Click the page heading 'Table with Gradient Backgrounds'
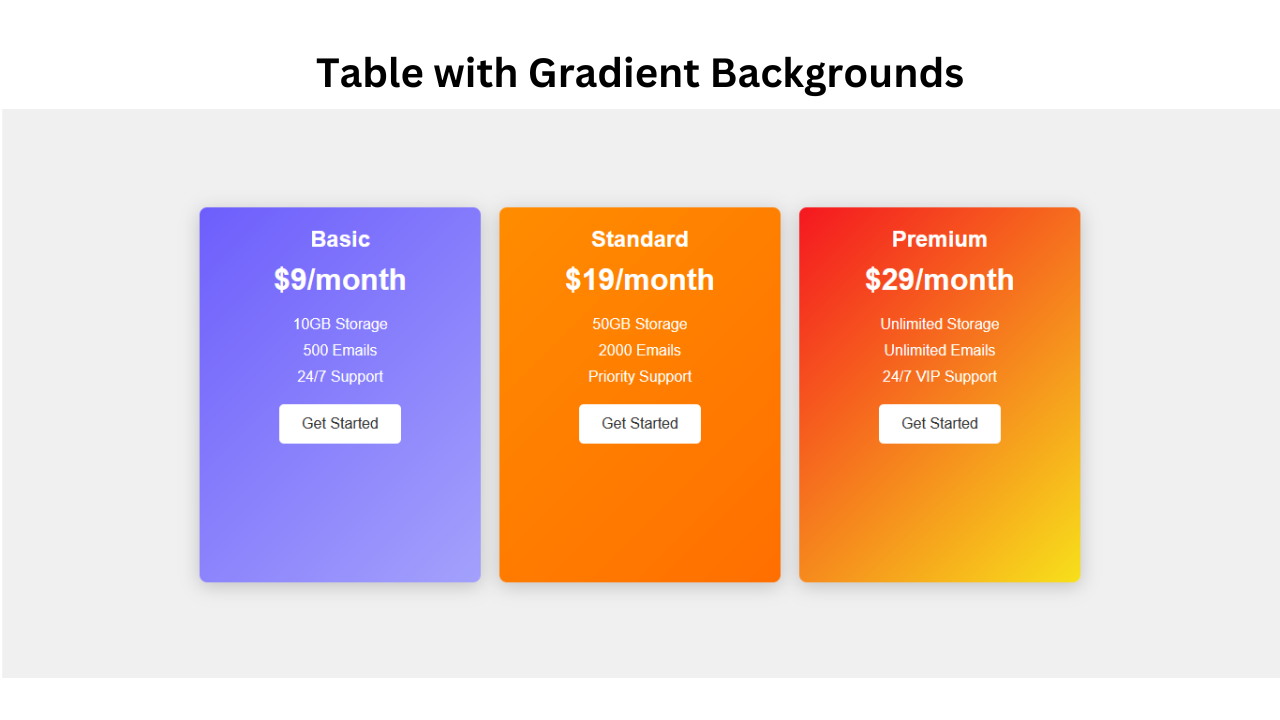Viewport: 1280px width, 720px height. point(640,73)
